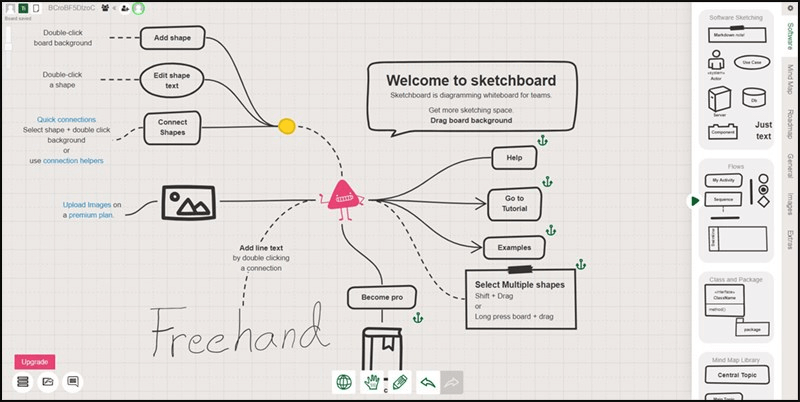The height and width of the screenshot is (402, 800).
Task: Click the add user invite icon
Action: (x=124, y=8)
